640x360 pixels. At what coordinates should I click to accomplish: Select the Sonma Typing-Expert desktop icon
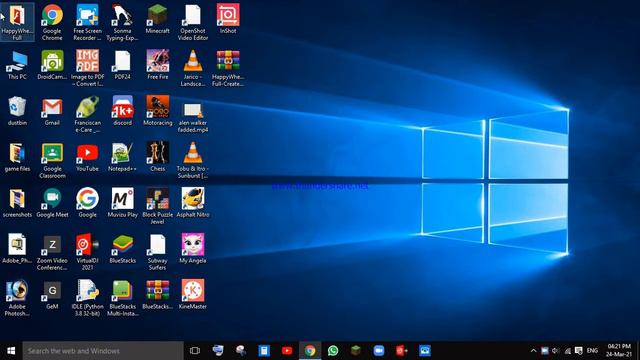coord(122,22)
